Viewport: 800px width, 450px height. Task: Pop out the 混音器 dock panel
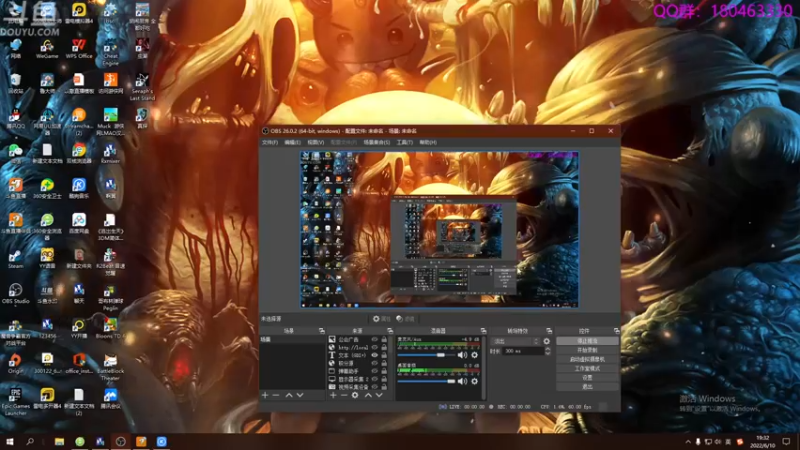[483, 331]
